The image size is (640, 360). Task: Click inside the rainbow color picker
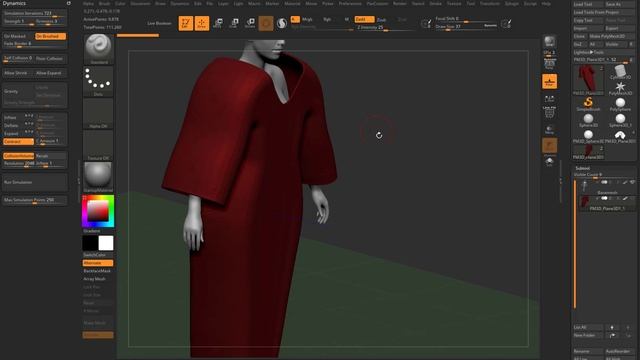click(98, 211)
